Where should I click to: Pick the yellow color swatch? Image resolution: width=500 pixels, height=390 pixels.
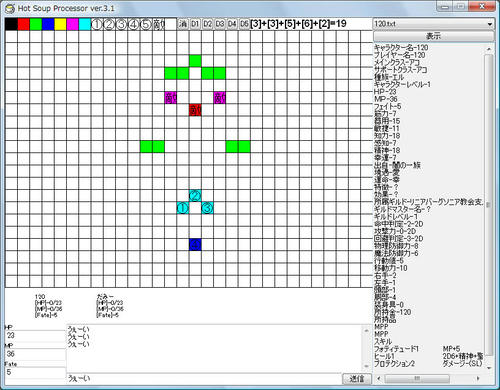(60, 24)
